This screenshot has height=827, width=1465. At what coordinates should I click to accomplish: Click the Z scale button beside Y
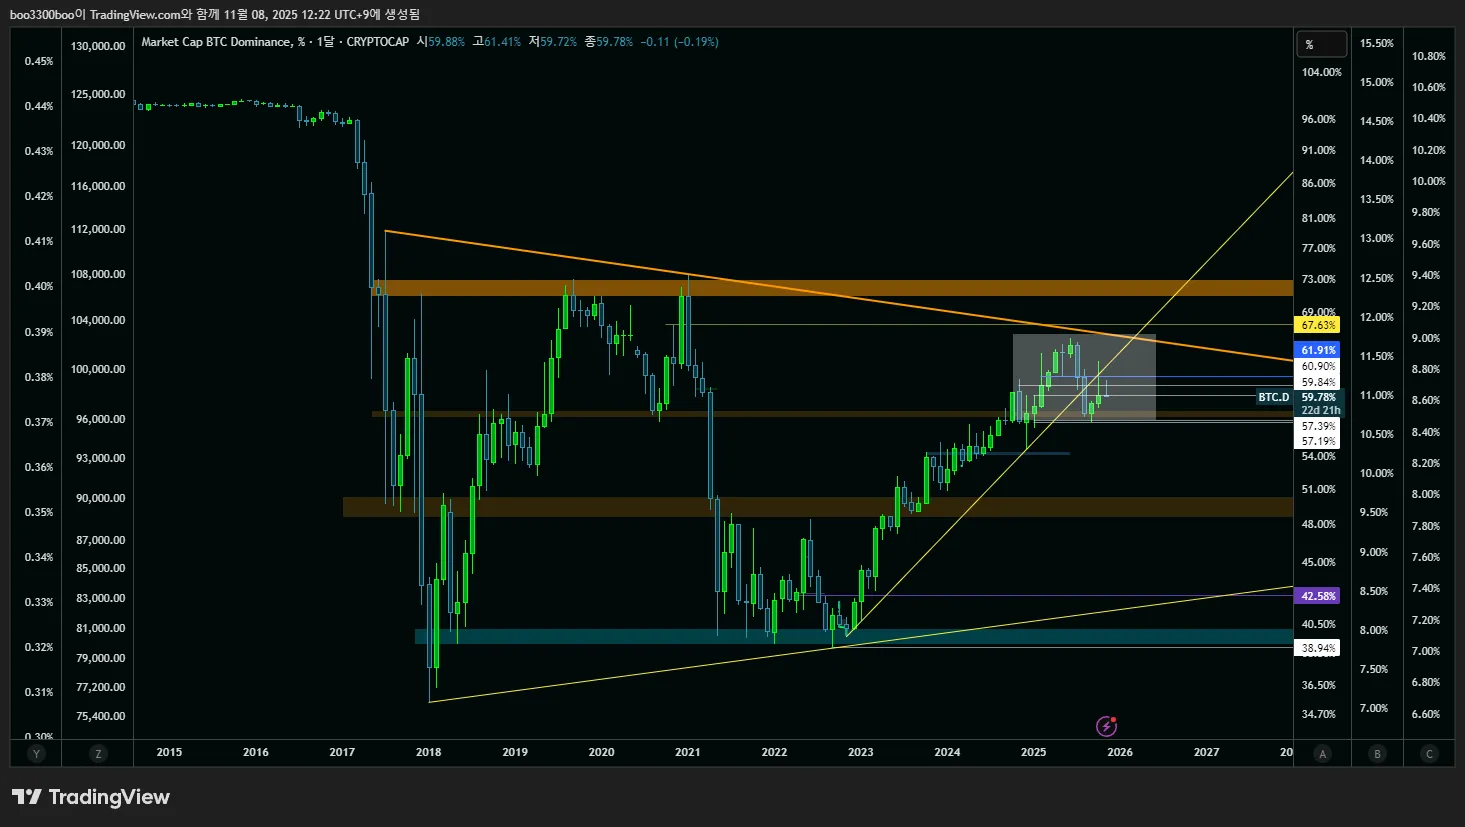tap(98, 753)
